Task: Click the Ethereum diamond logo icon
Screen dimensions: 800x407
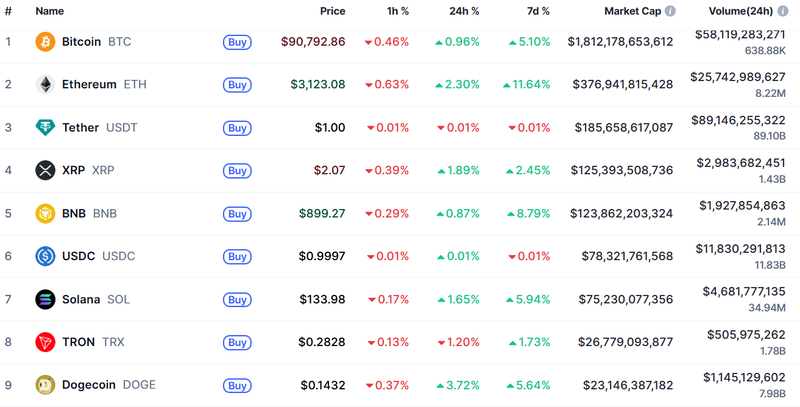Action: pos(45,85)
